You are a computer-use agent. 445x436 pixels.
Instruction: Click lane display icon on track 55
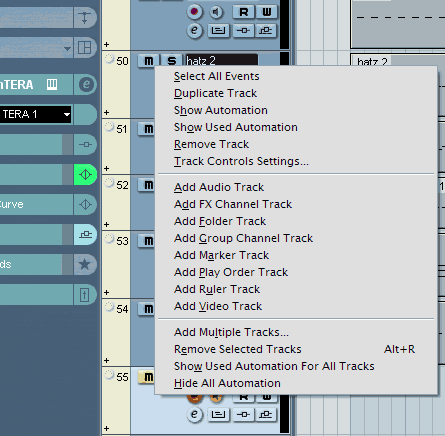[218, 414]
